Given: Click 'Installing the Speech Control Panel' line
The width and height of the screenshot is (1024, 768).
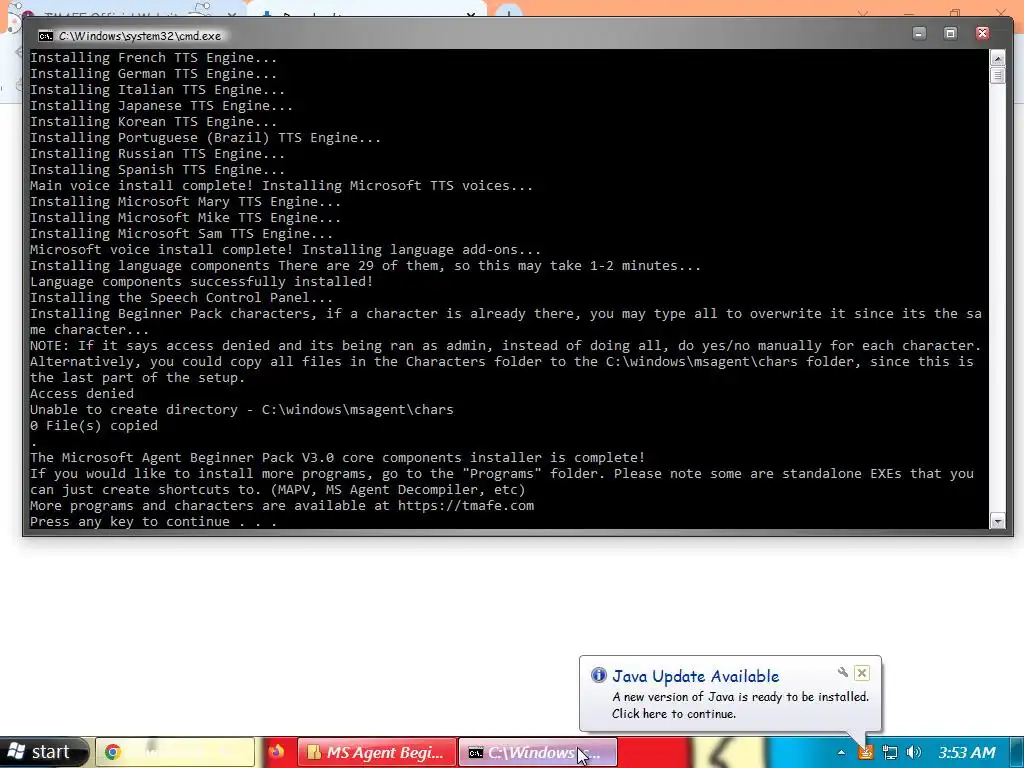Looking at the screenshot, I should 182,298.
